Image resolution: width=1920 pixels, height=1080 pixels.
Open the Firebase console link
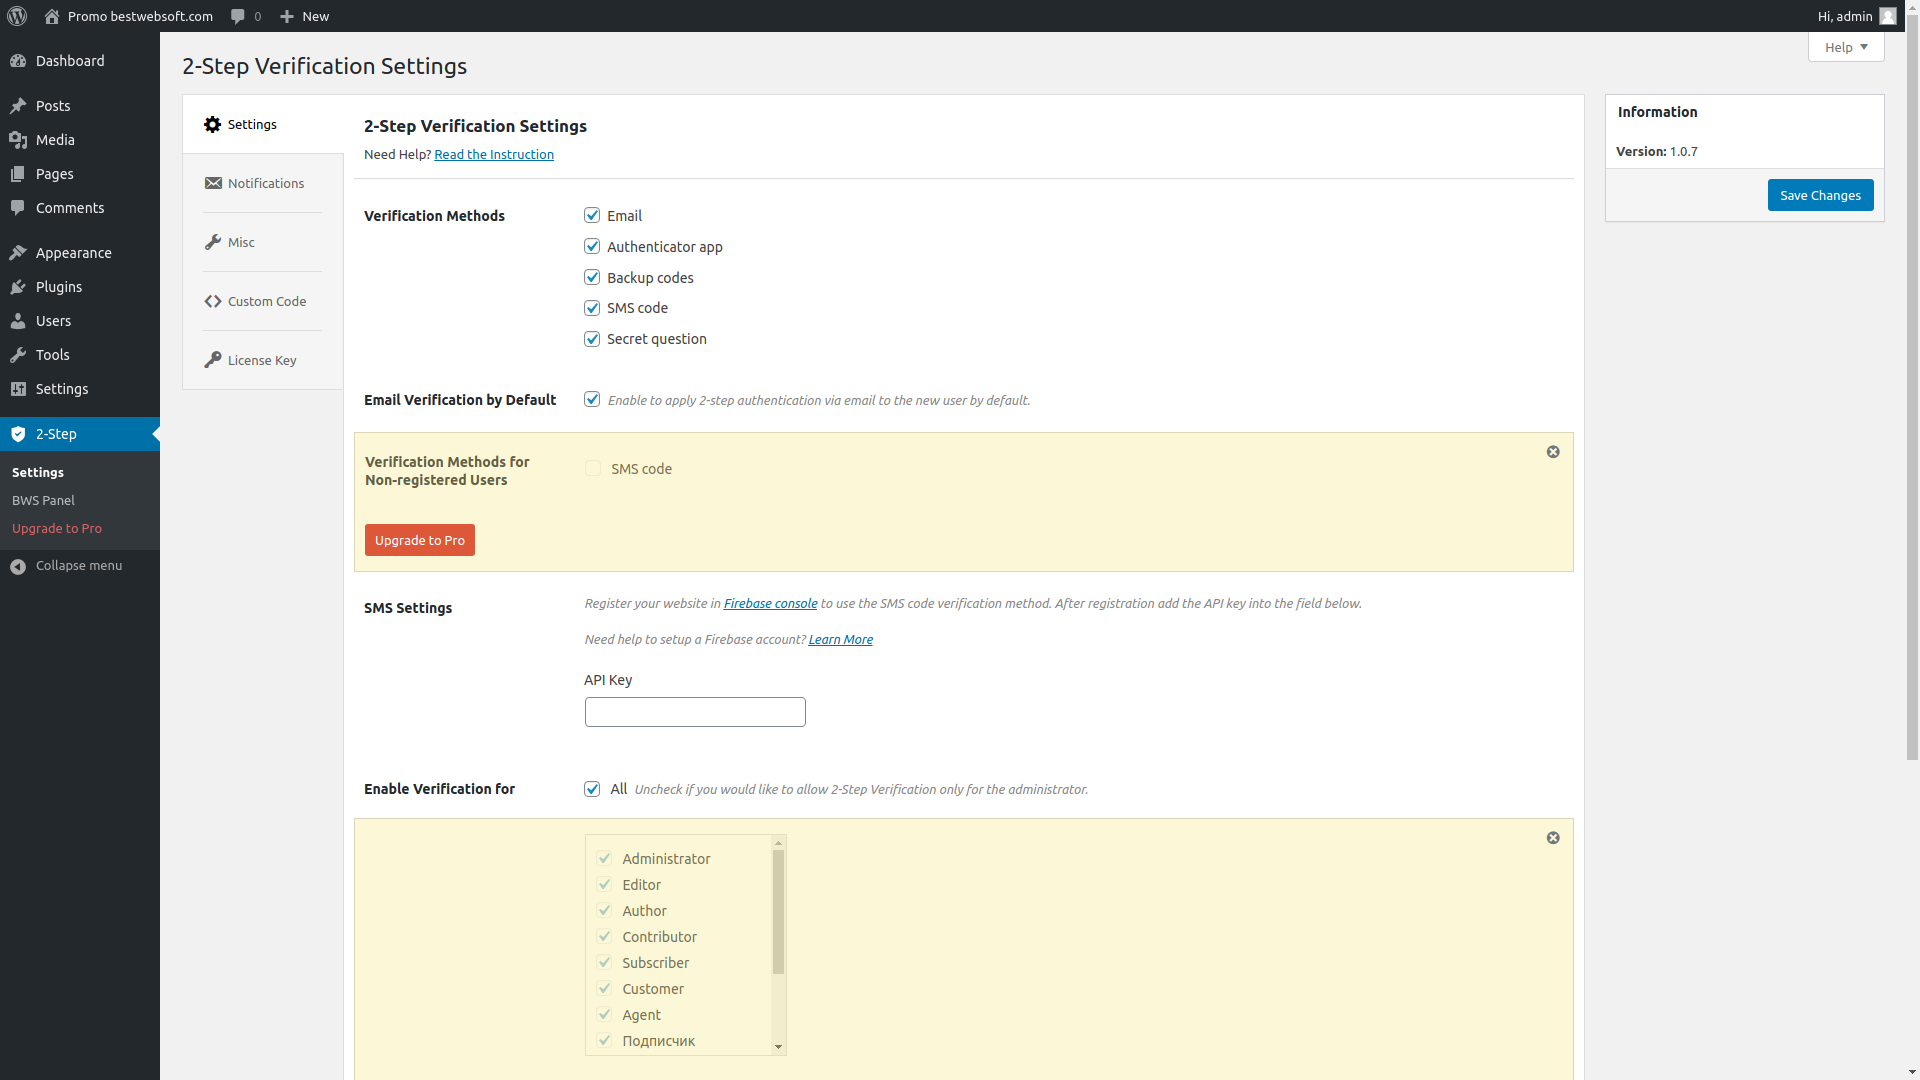[770, 603]
